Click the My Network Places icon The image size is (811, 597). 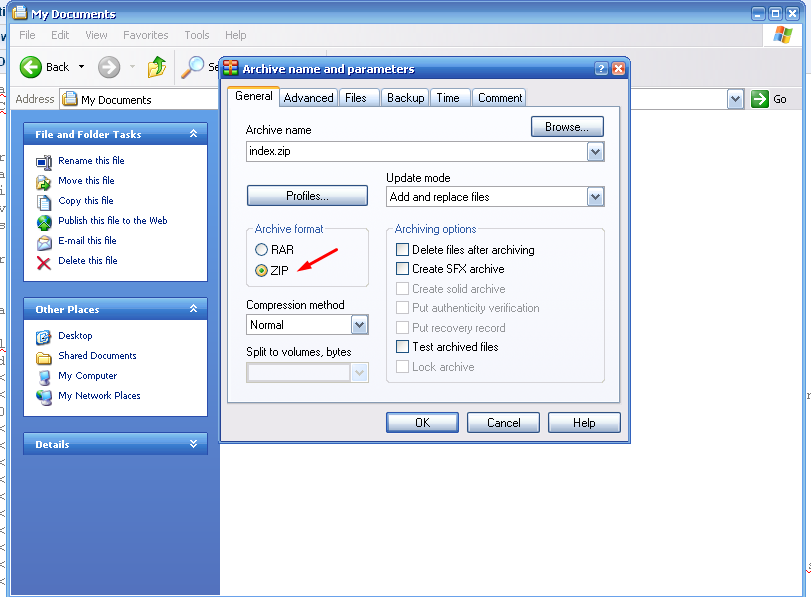[44, 397]
